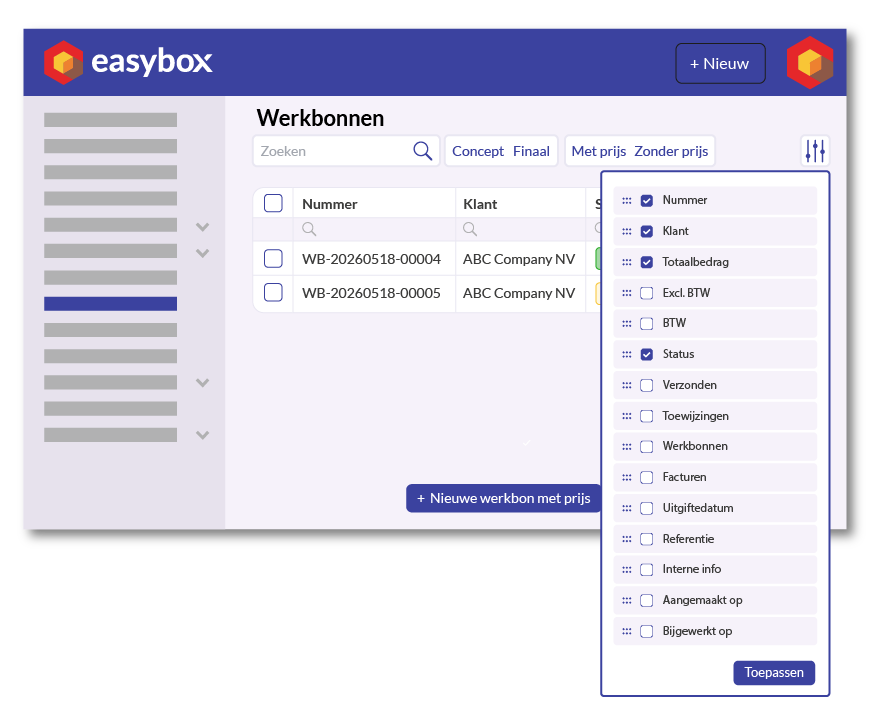Grab the drag handle next to Aangemaakt op
Image resolution: width=880 pixels, height=720 pixels.
(627, 600)
